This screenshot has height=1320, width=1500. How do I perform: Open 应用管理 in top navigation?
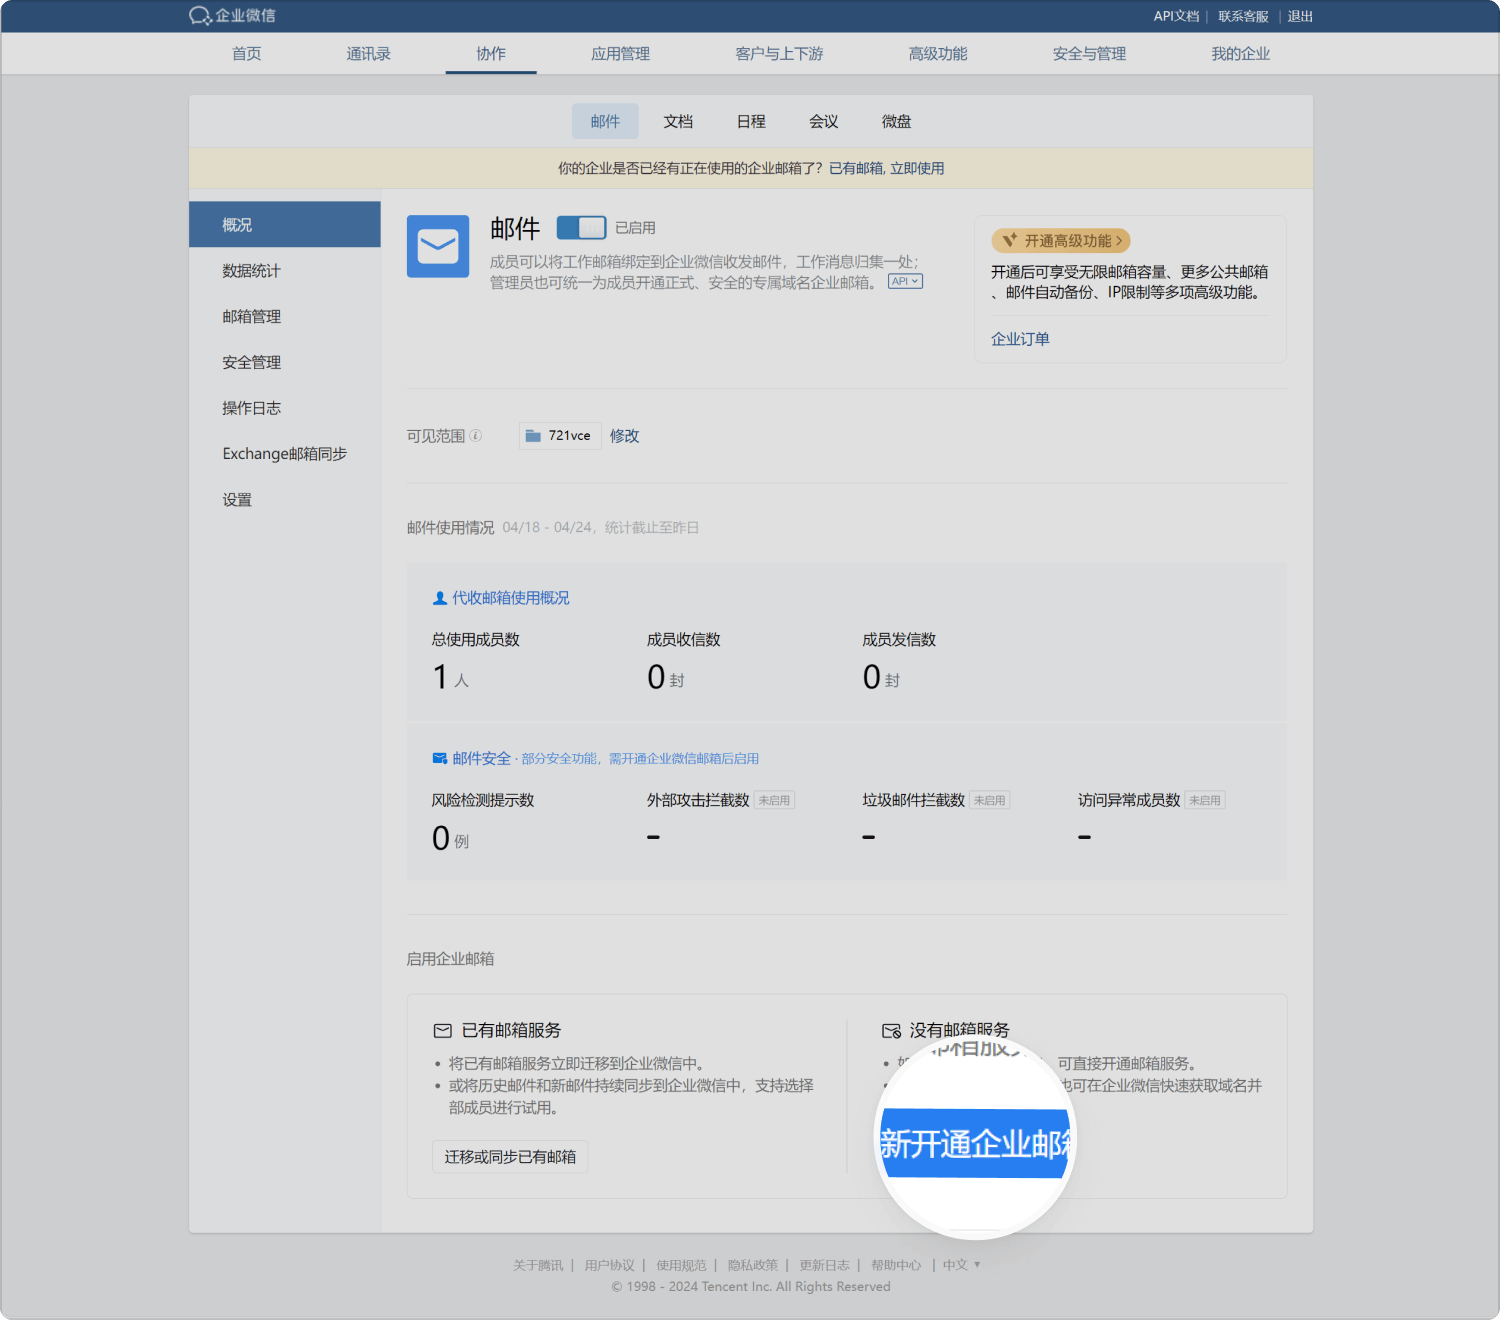click(x=621, y=54)
